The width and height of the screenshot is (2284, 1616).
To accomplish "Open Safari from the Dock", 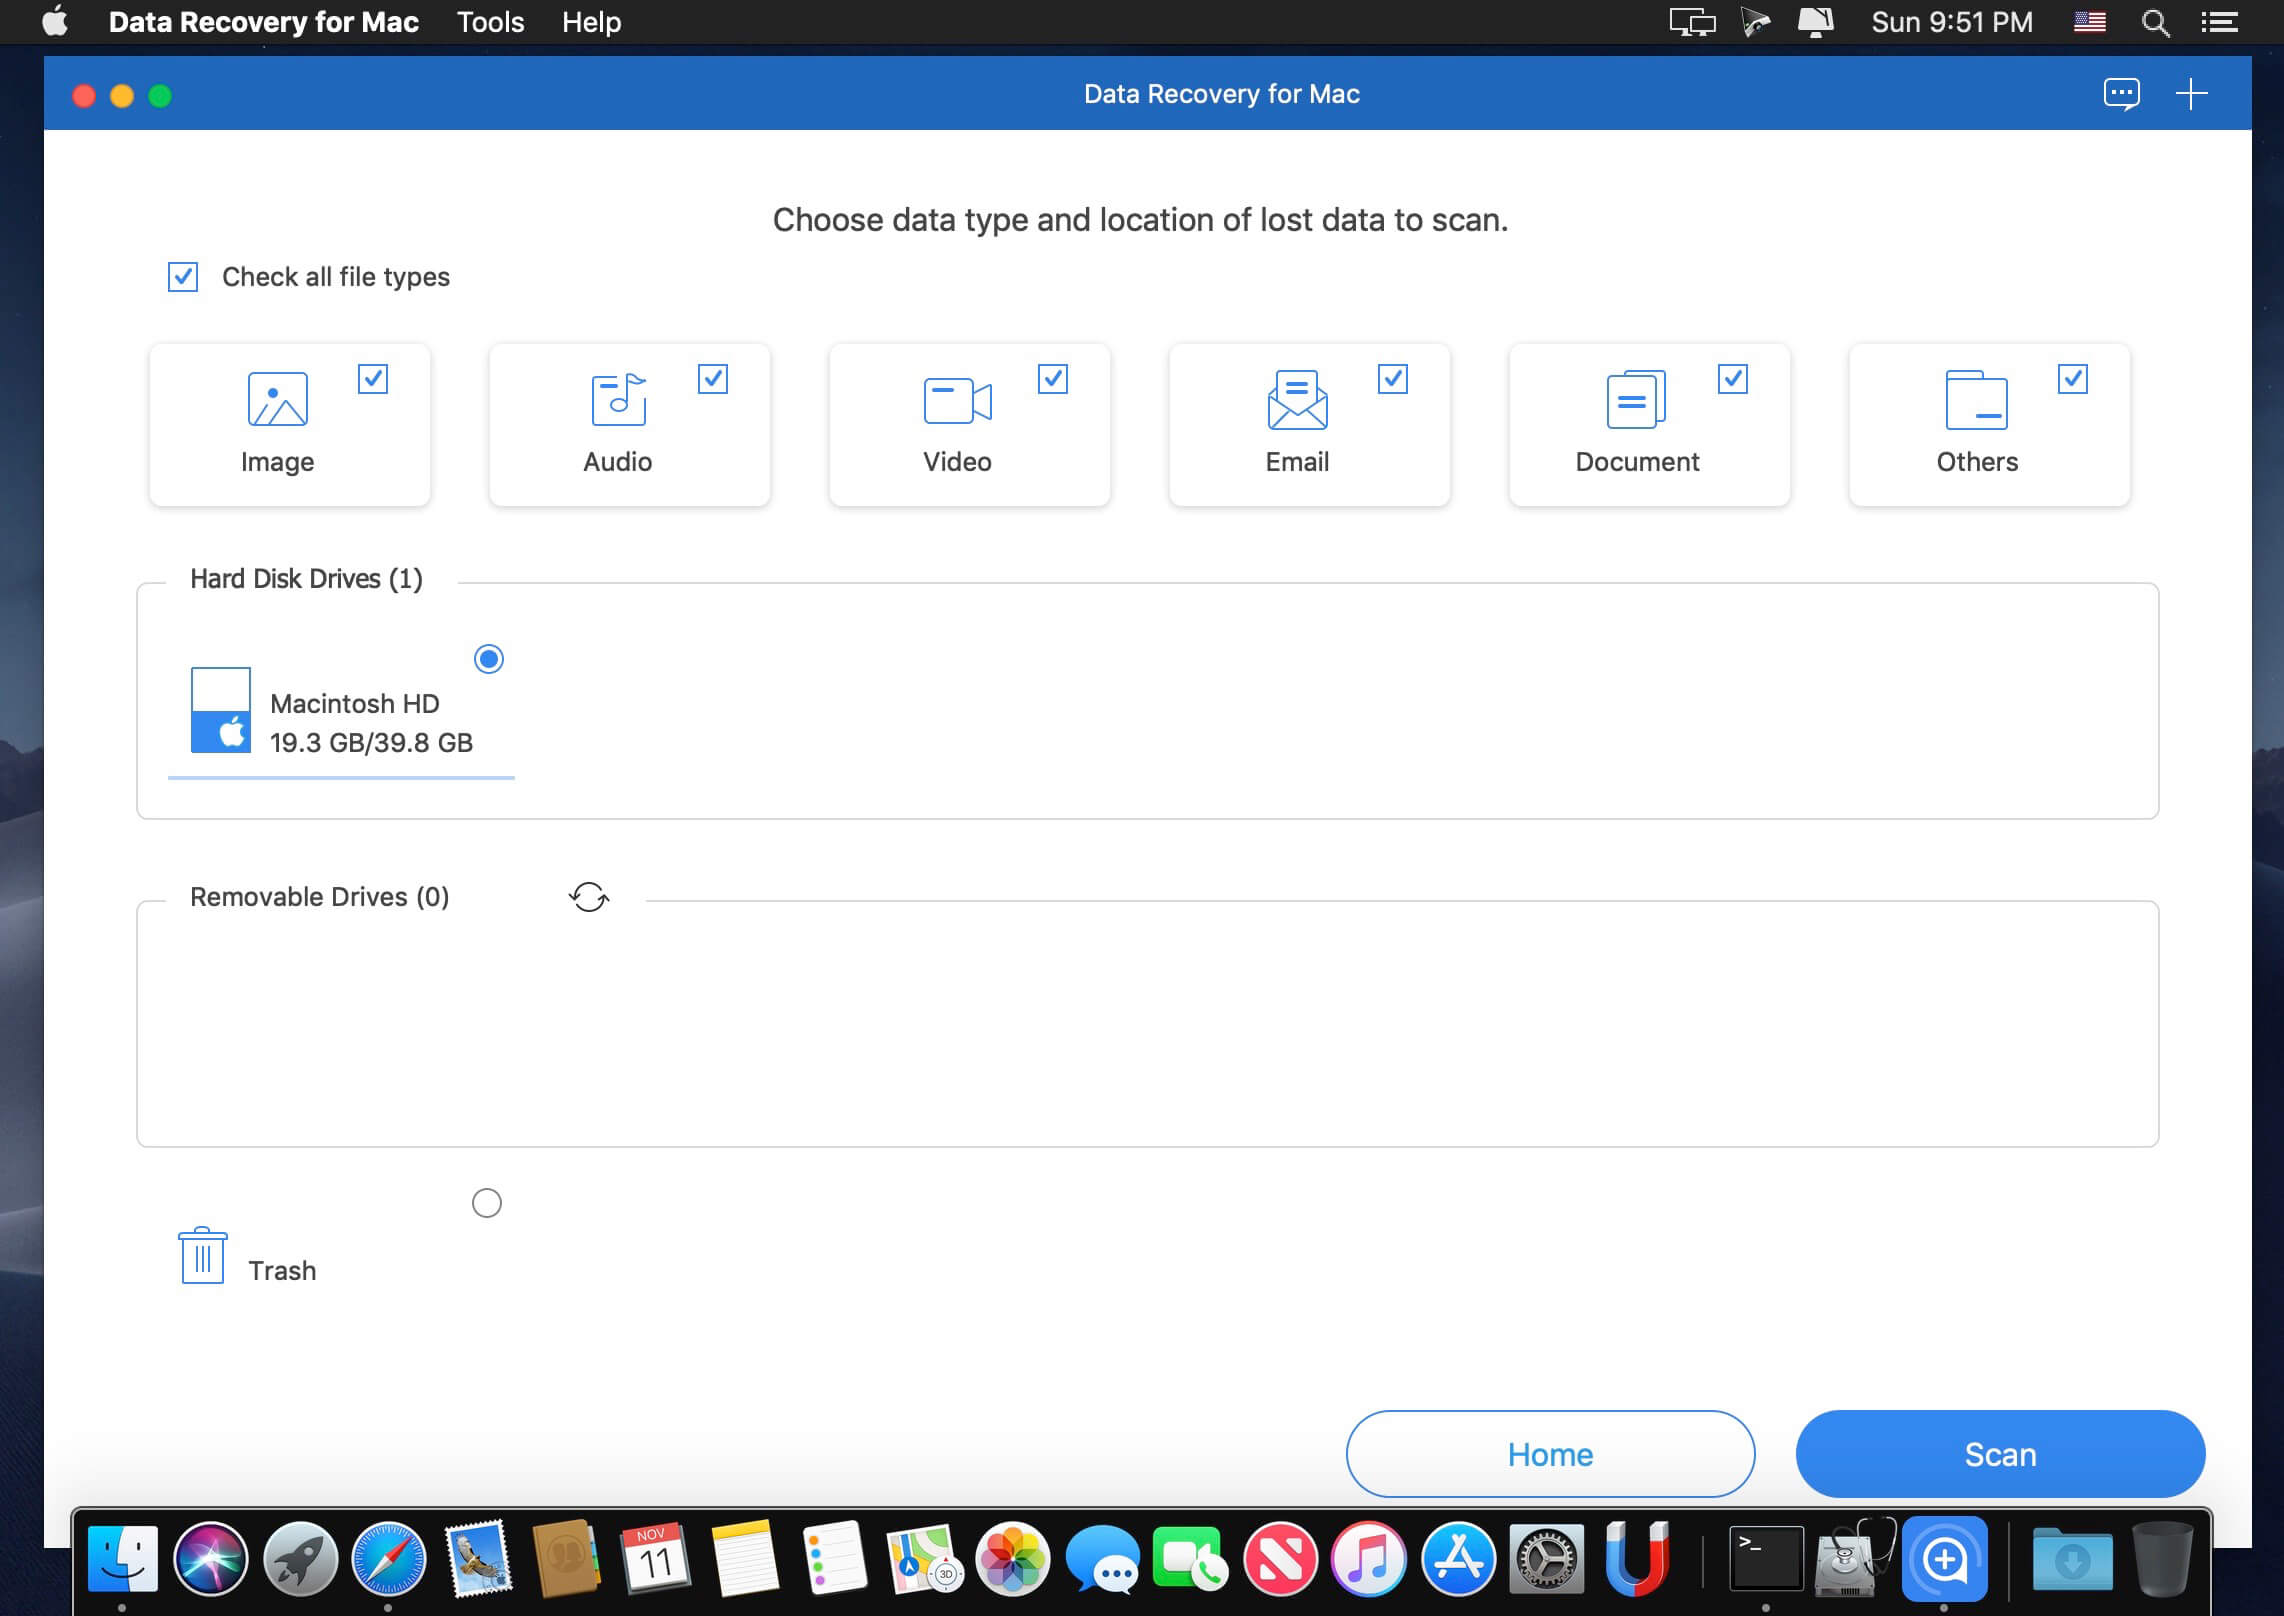I will (389, 1558).
